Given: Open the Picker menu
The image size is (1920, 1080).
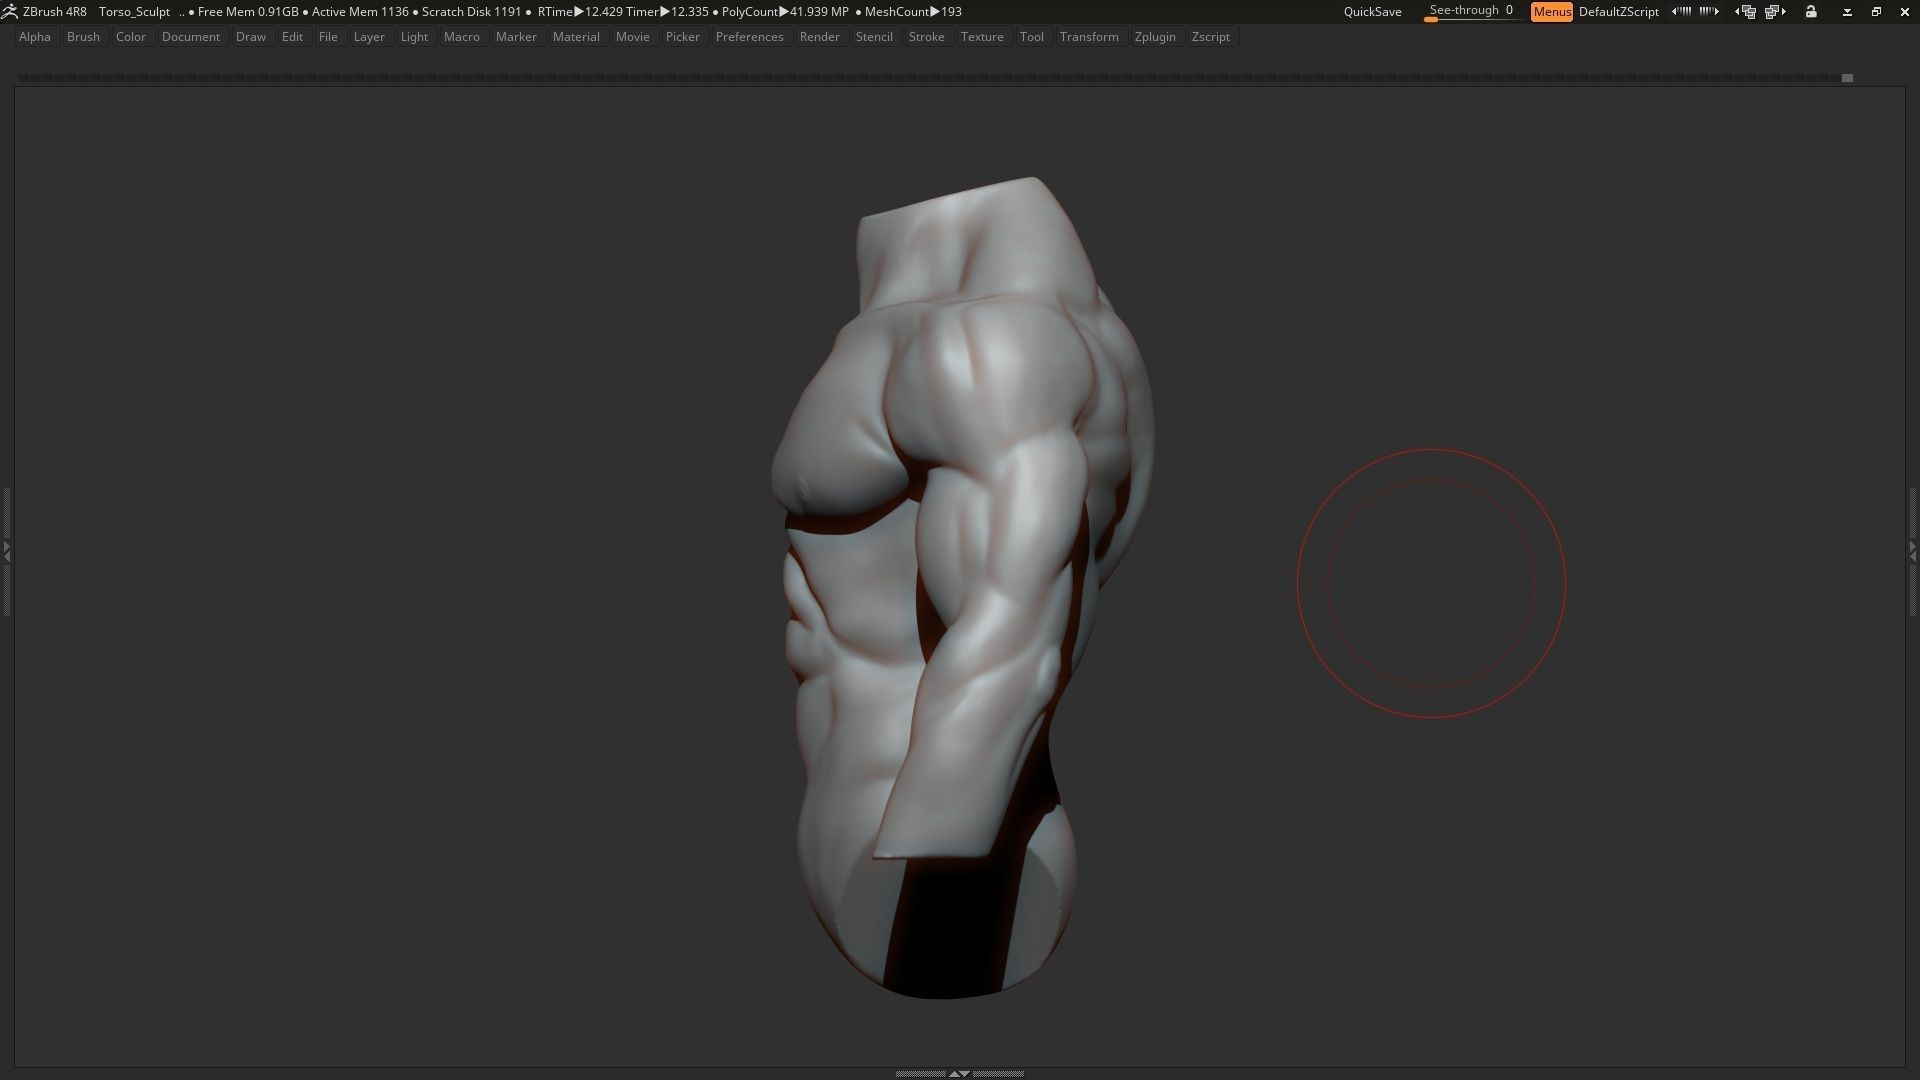Looking at the screenshot, I should [x=683, y=37].
